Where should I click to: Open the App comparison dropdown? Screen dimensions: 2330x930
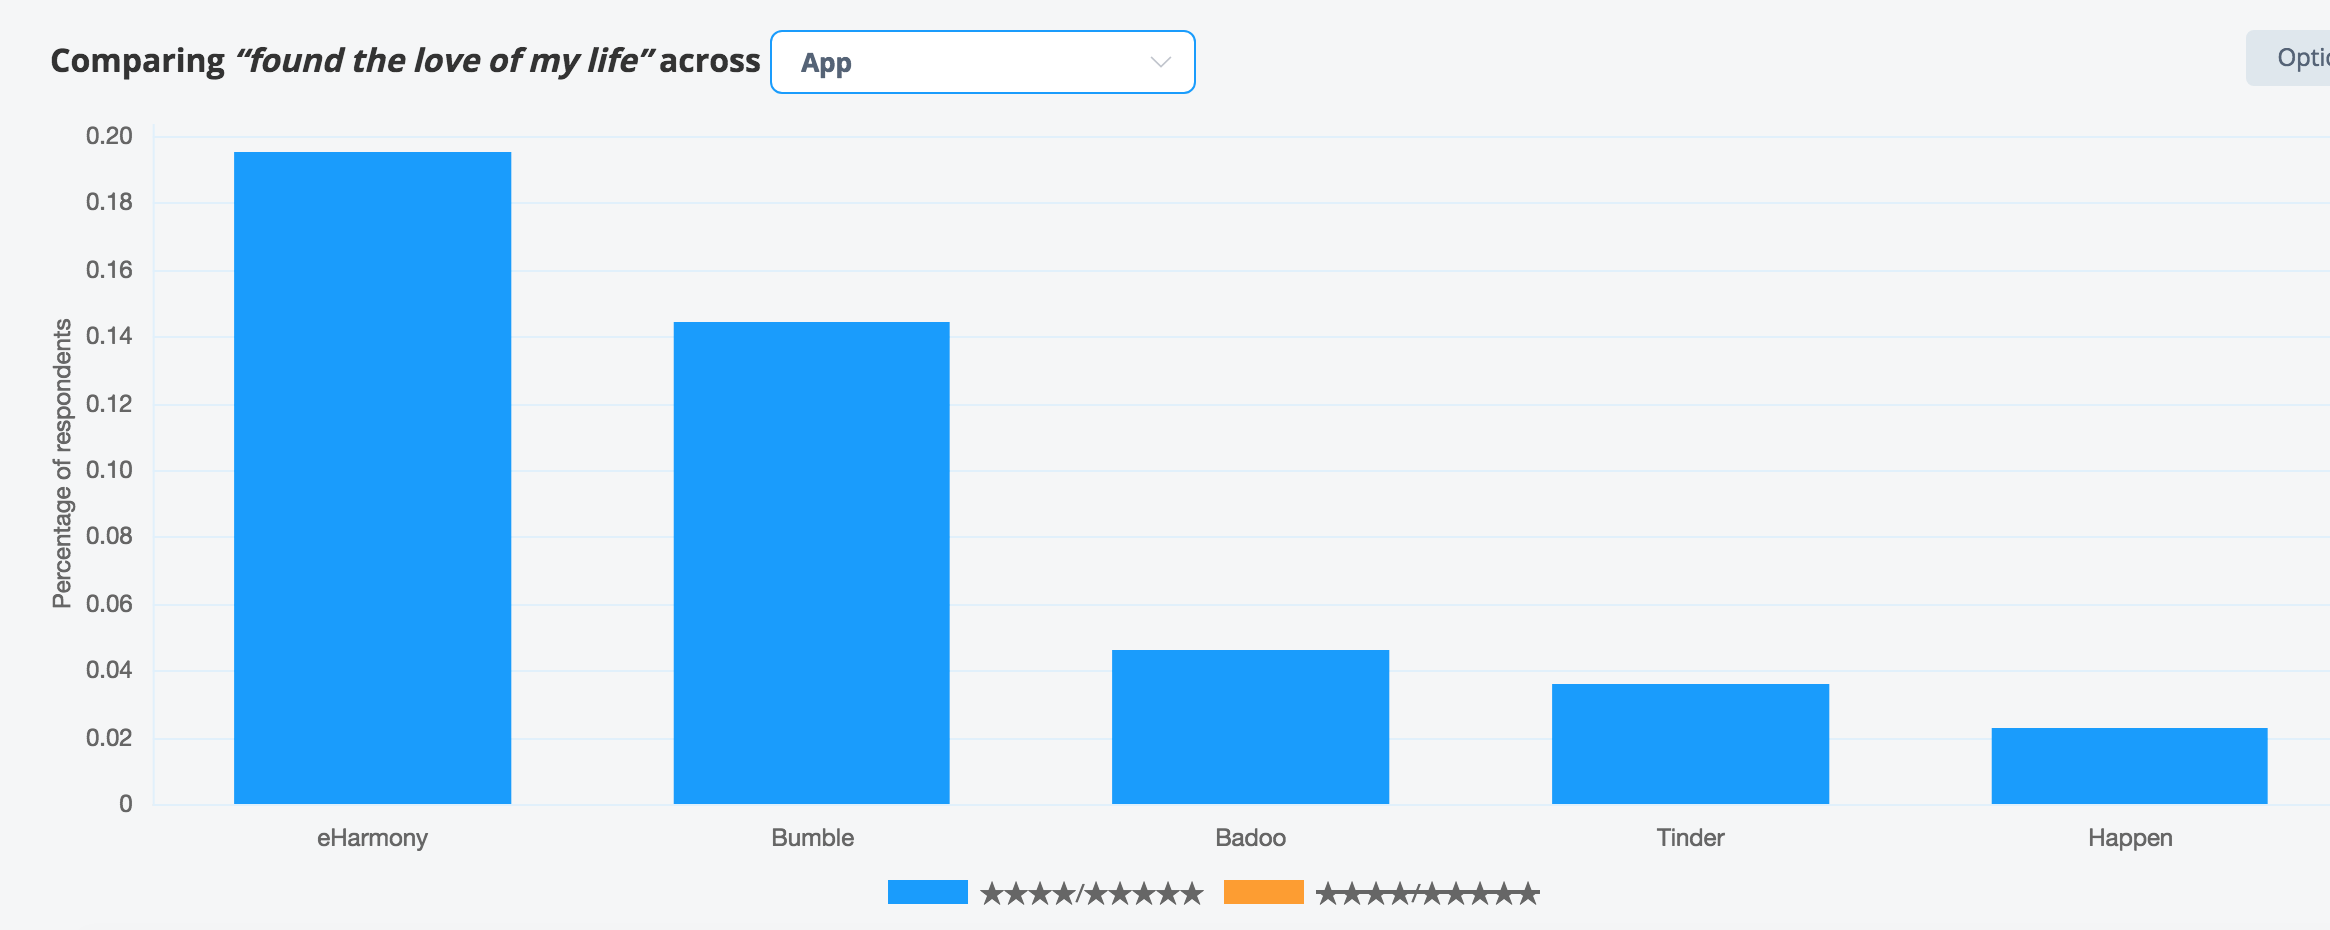pos(982,62)
